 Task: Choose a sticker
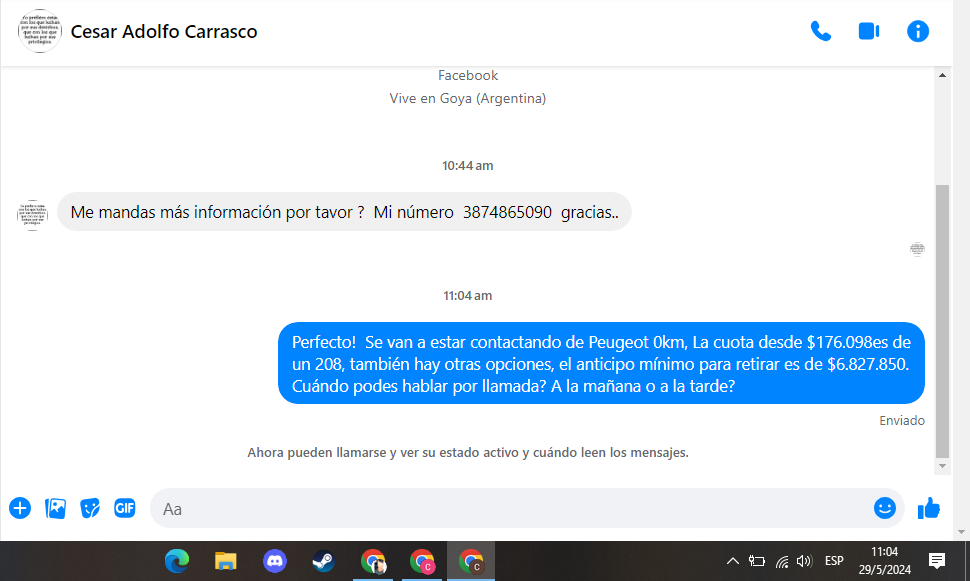pos(90,508)
